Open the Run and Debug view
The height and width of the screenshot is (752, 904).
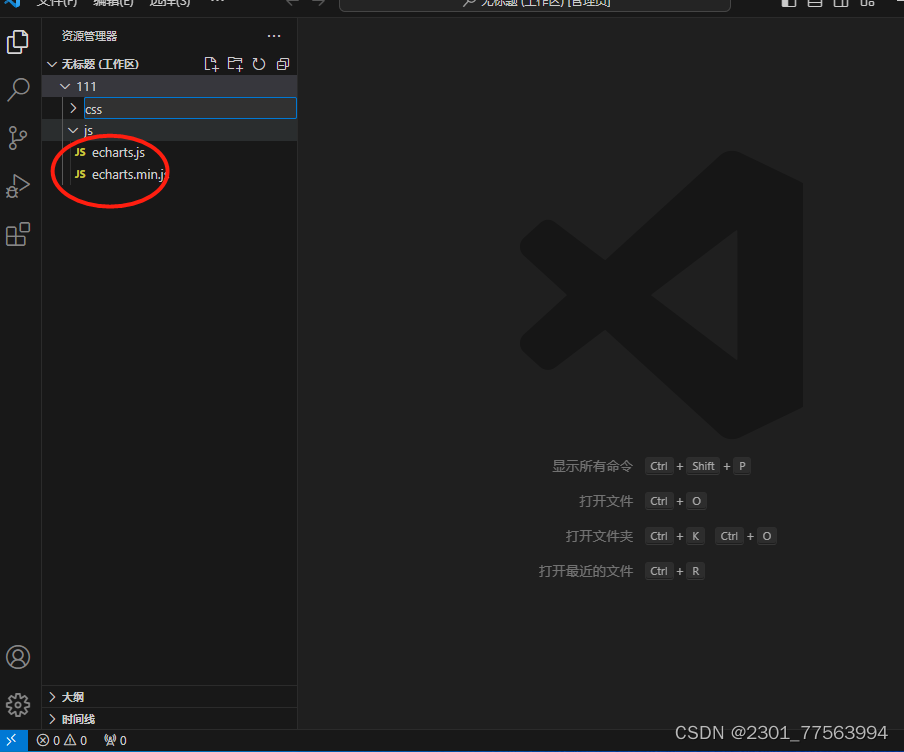coord(18,186)
